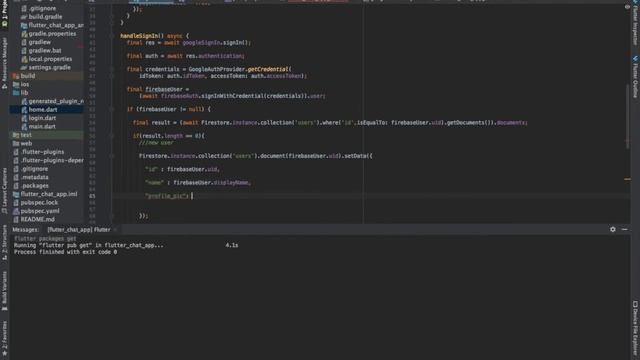
Task: Click the lib folder icon
Action: click(16, 93)
